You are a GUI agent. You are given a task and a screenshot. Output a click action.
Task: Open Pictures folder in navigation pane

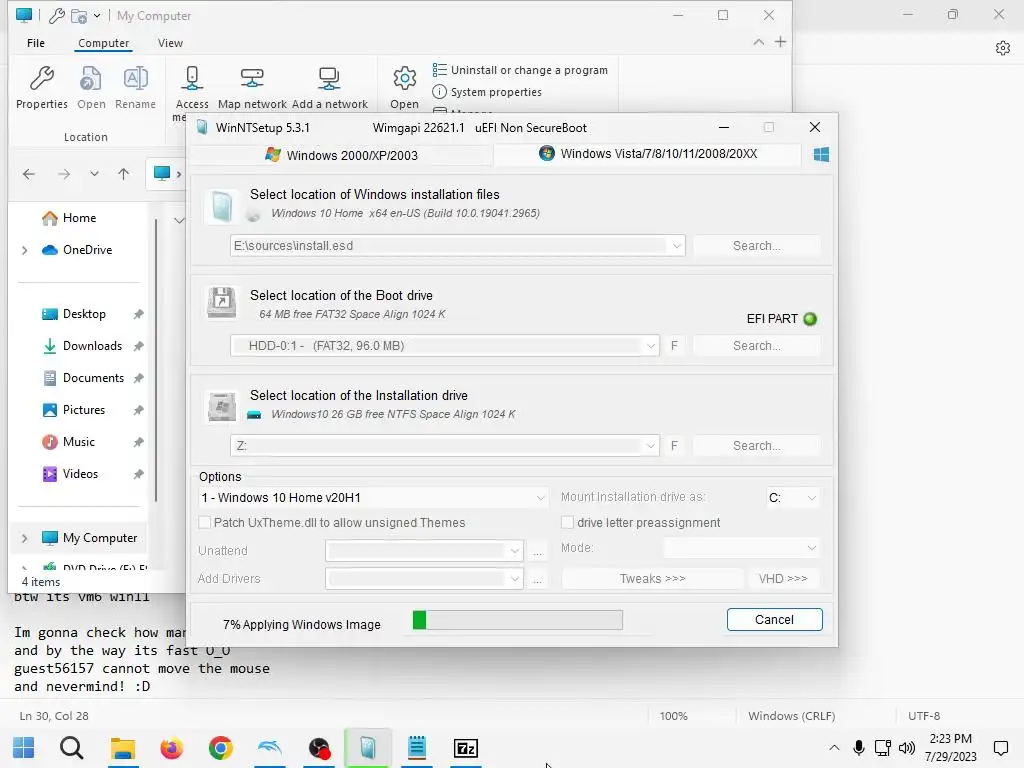coord(84,410)
